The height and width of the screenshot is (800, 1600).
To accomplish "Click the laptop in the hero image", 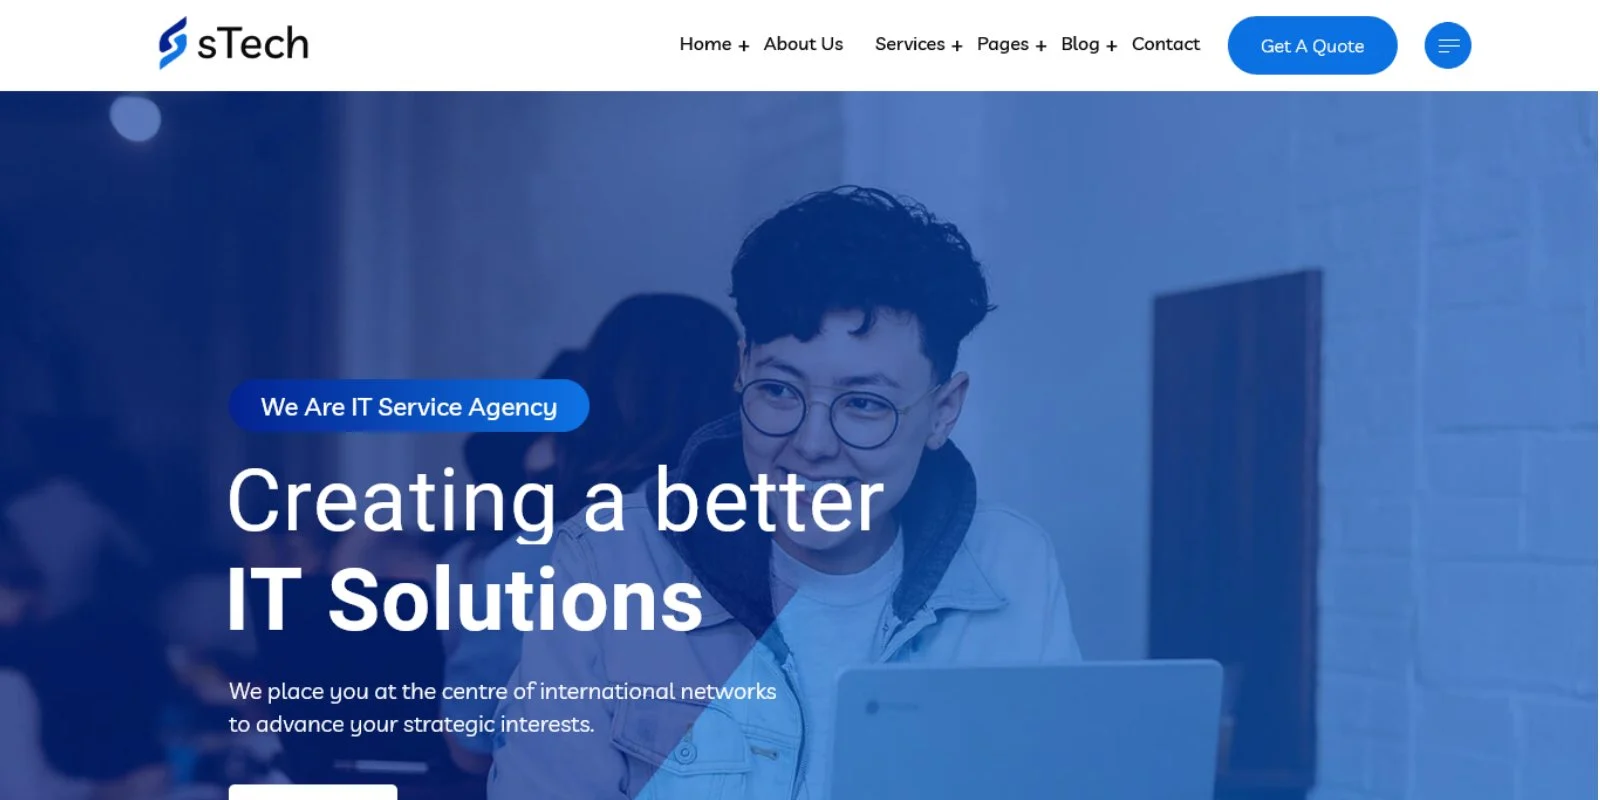I will pos(1028,730).
